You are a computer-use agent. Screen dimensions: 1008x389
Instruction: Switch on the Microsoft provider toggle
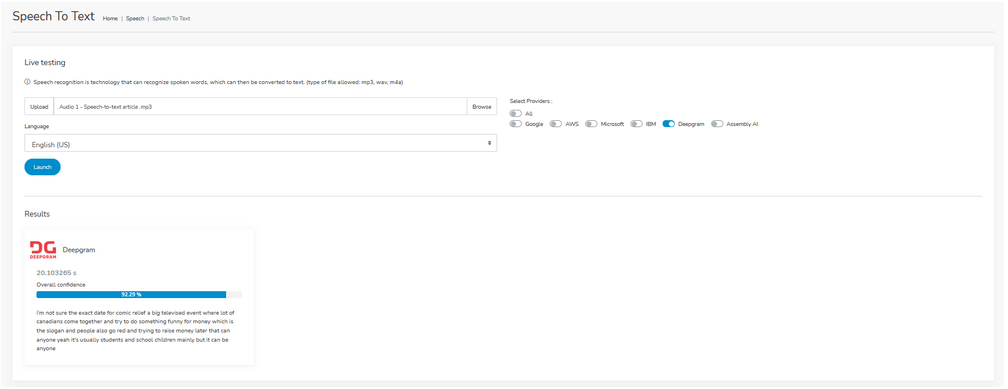591,123
